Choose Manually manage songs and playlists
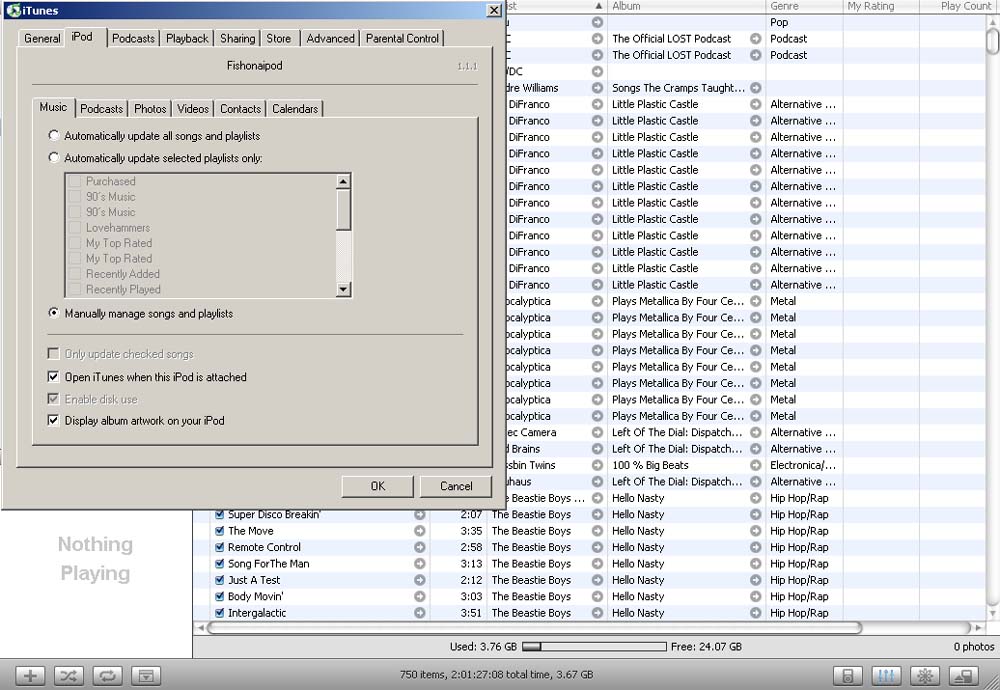 point(54,313)
